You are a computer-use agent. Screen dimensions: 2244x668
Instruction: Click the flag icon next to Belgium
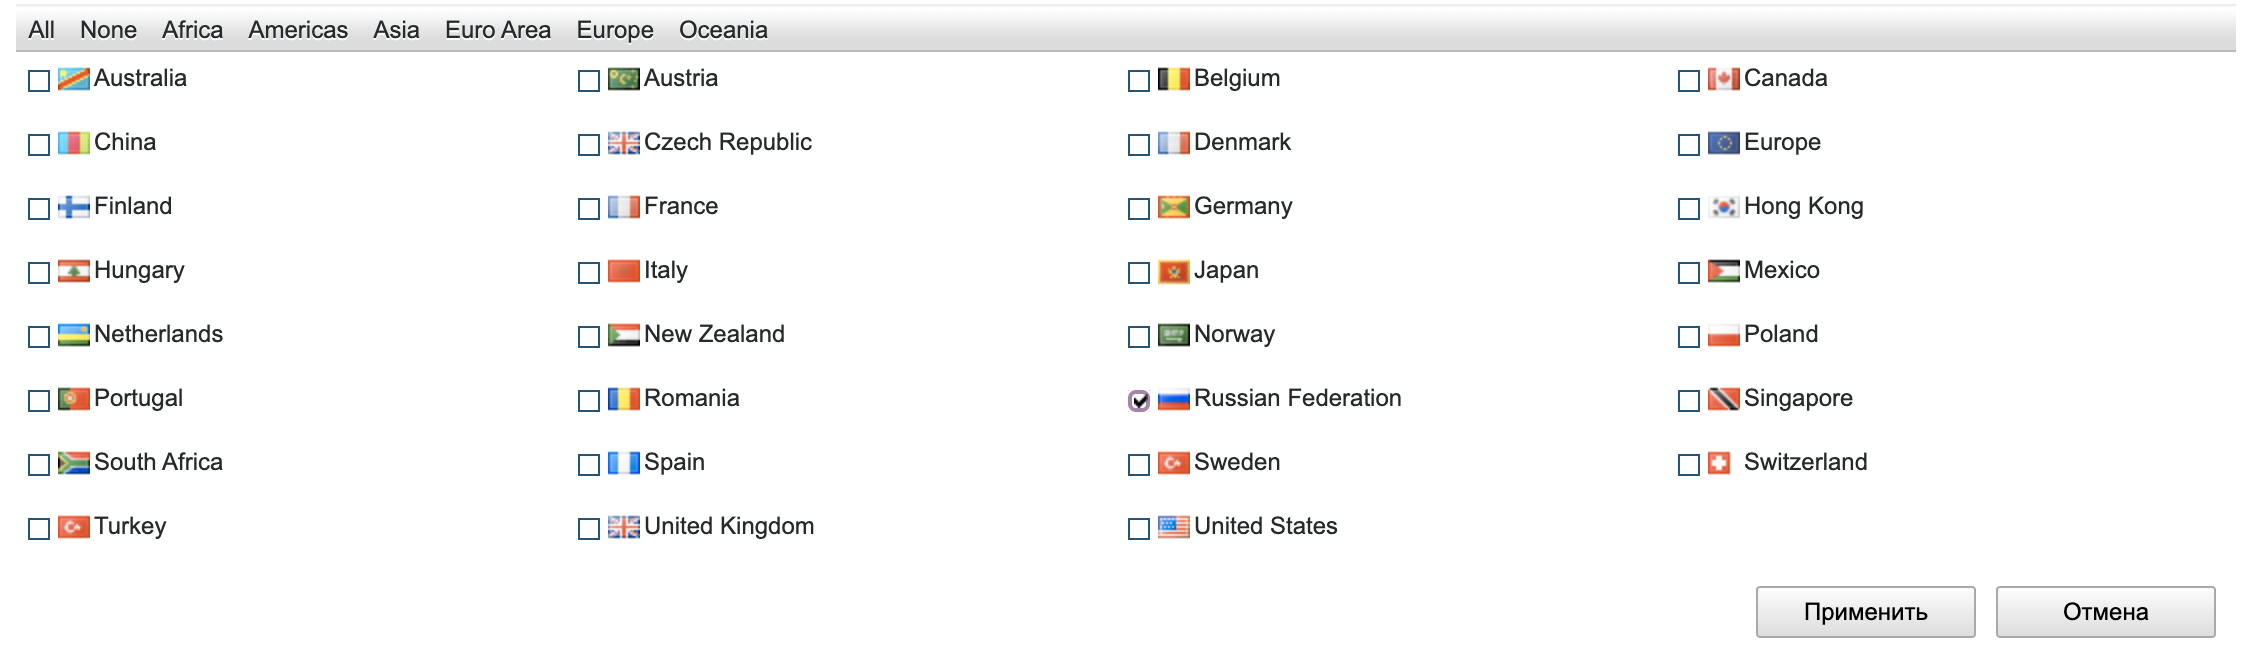click(1173, 79)
